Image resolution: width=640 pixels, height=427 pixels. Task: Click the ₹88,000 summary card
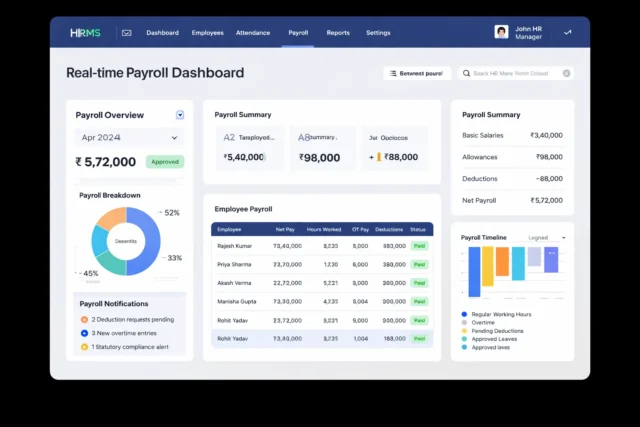pyautogui.click(x=395, y=148)
